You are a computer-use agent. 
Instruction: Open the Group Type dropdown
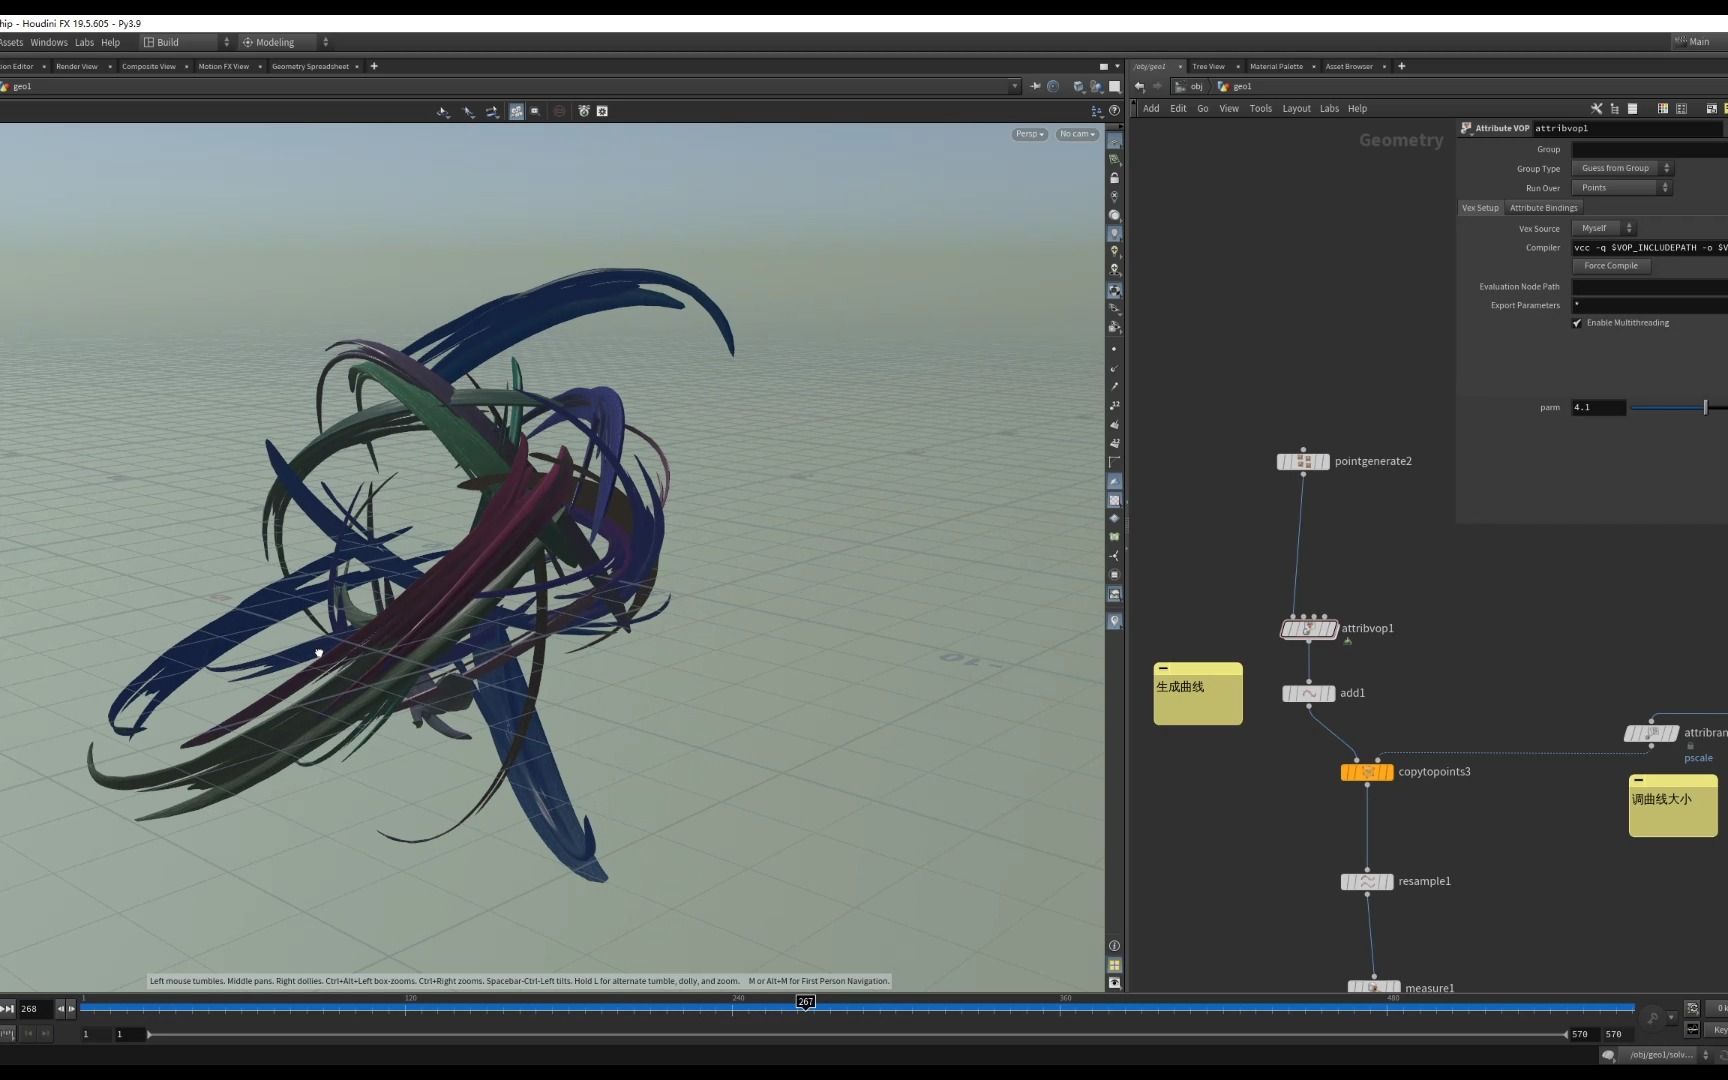pos(1622,169)
